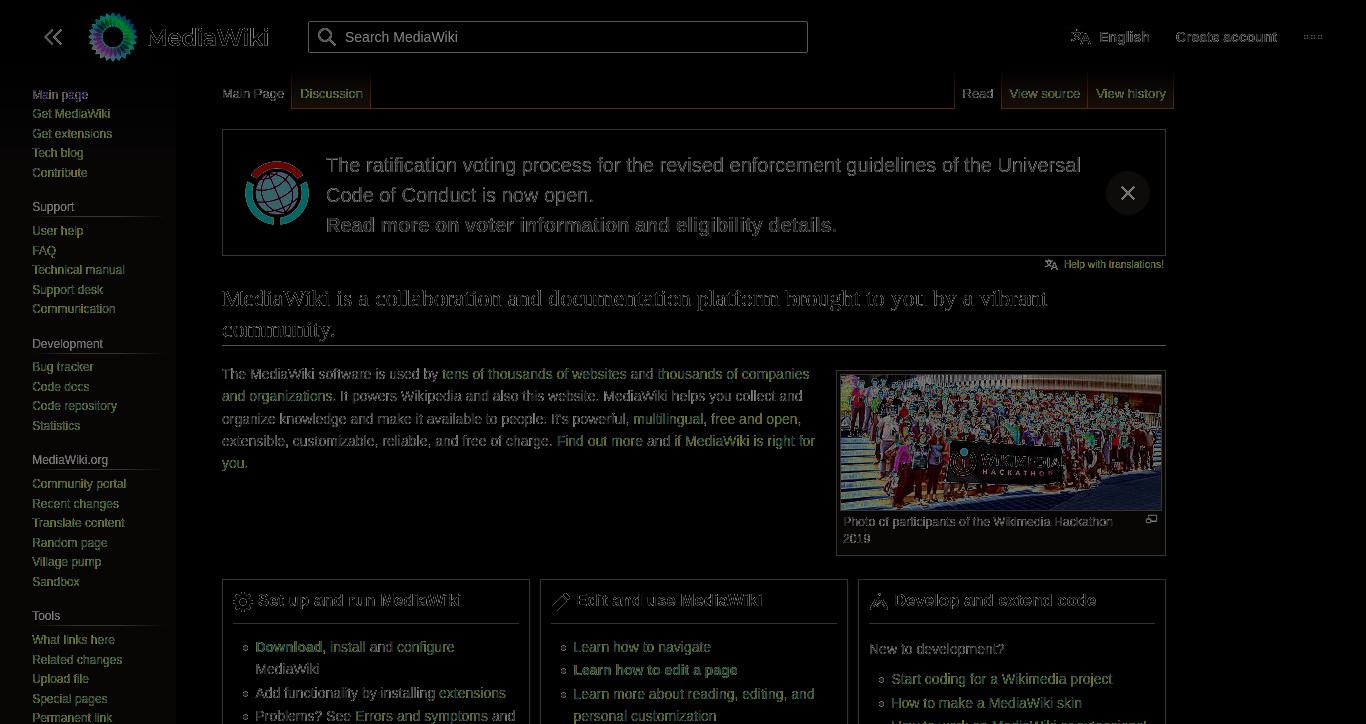Click What links here tool
Screen dimensions: 1366x724
coord(73,640)
